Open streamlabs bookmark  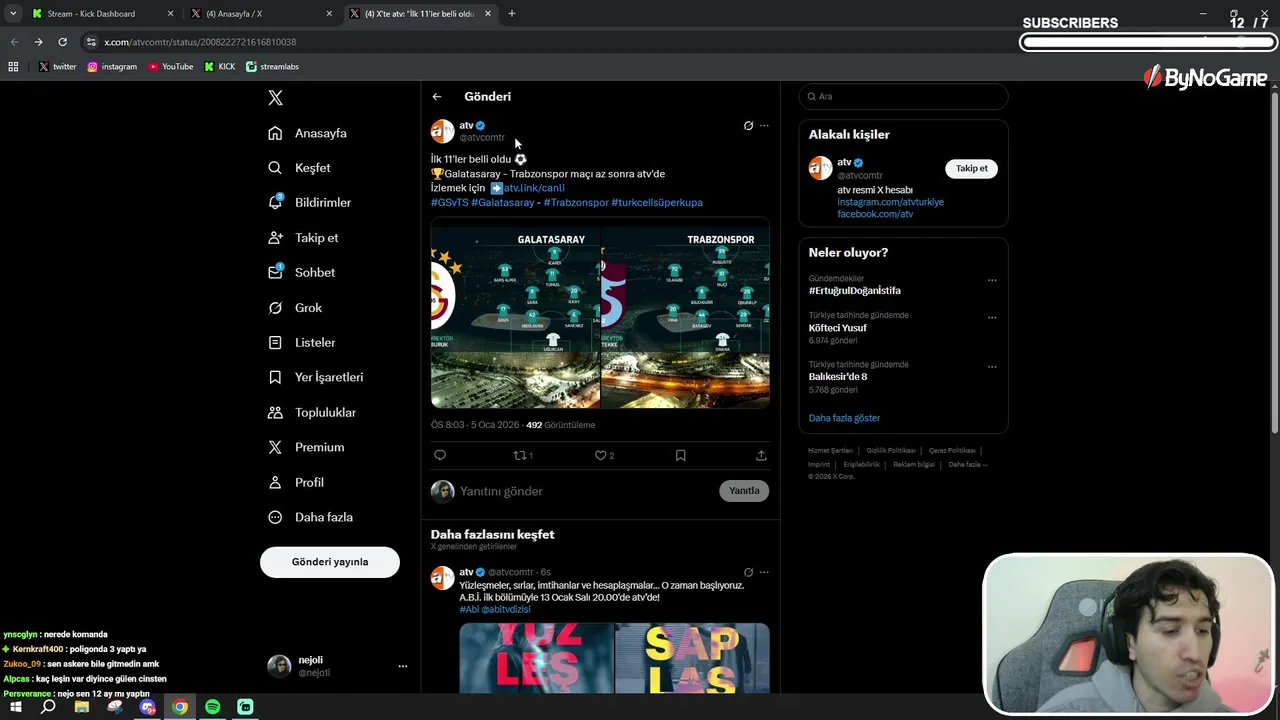tap(273, 67)
